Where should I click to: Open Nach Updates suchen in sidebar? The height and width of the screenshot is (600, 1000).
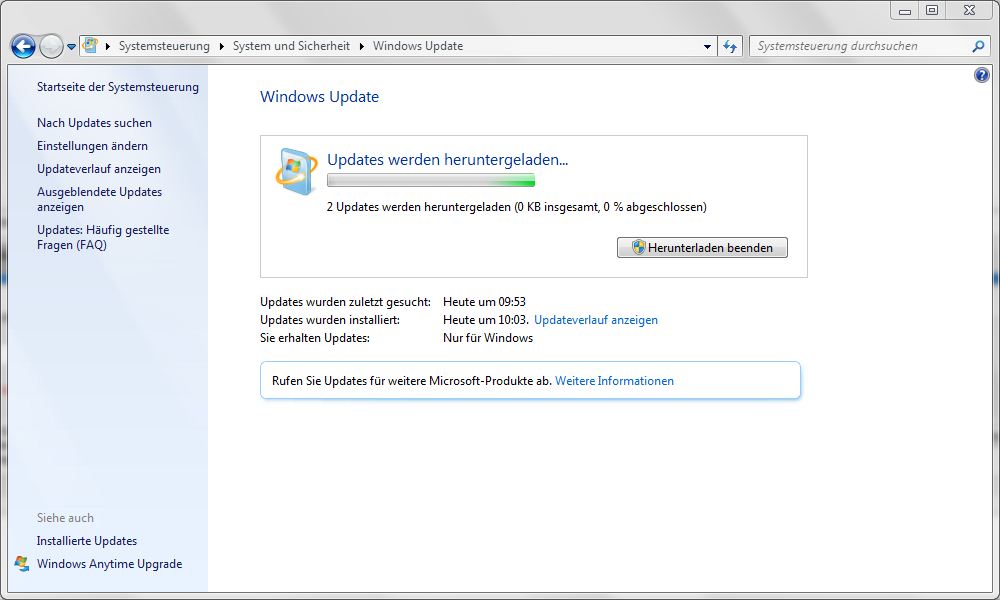[94, 123]
